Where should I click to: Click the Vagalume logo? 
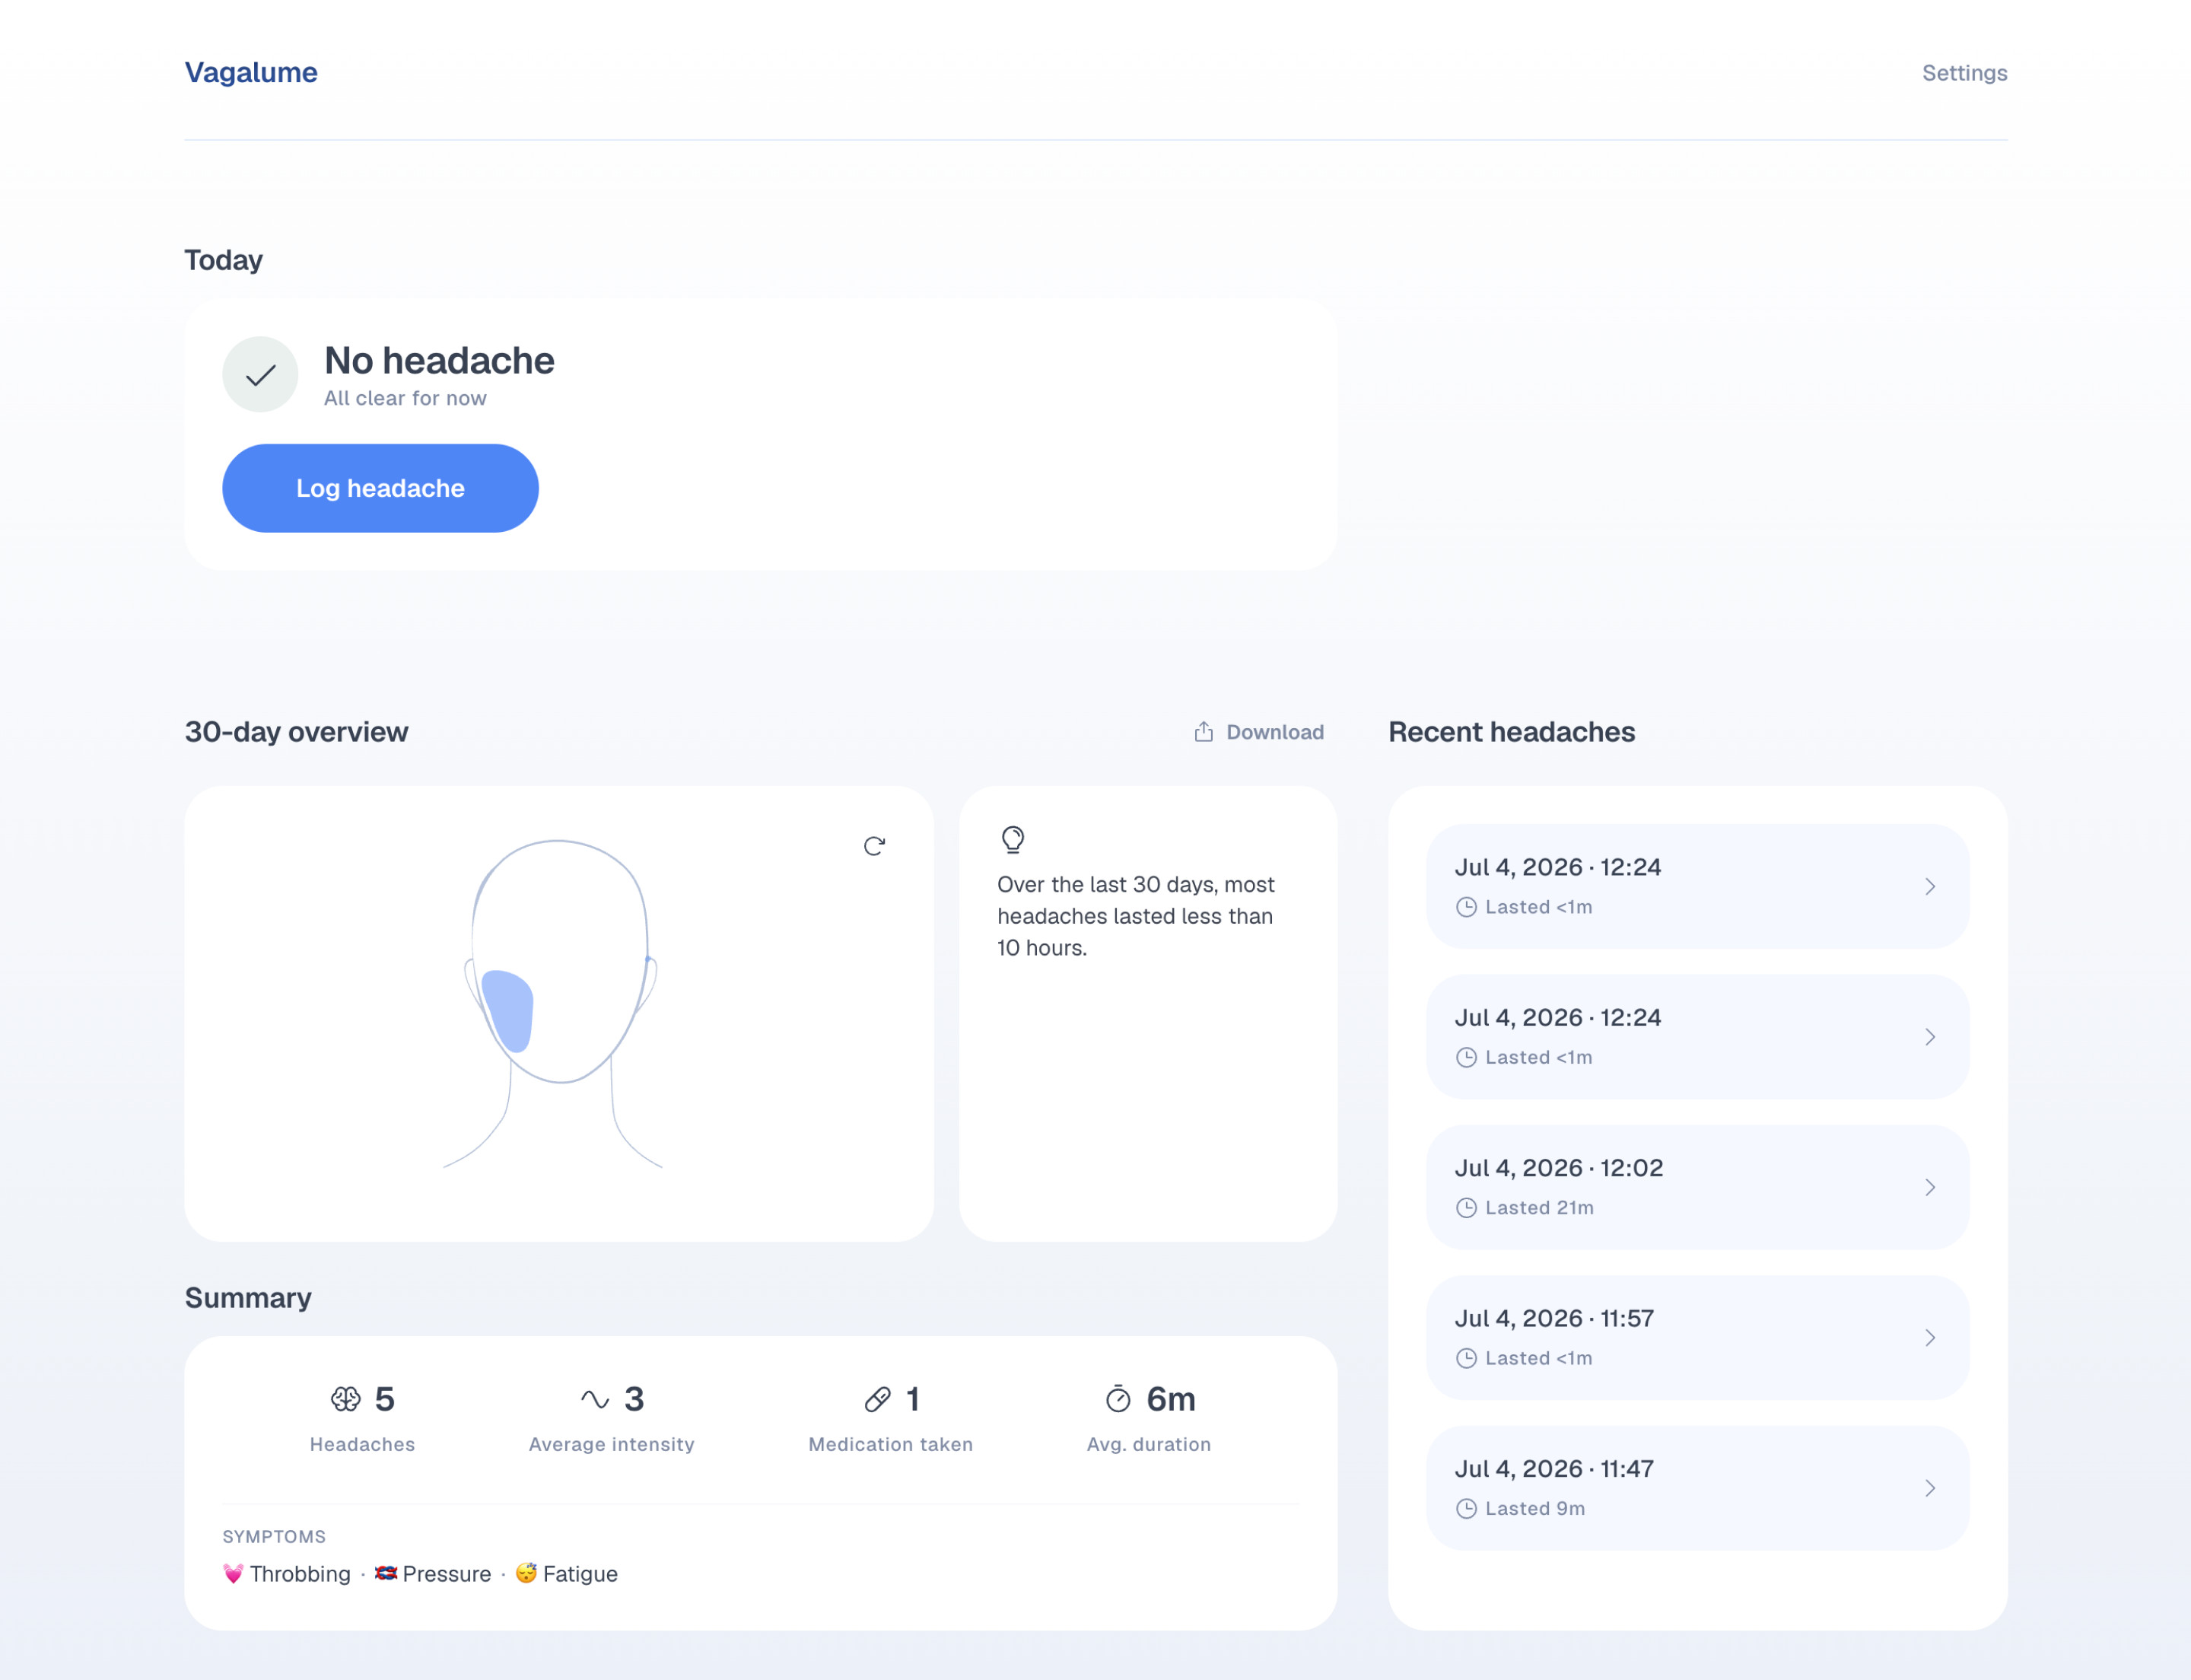click(x=251, y=72)
